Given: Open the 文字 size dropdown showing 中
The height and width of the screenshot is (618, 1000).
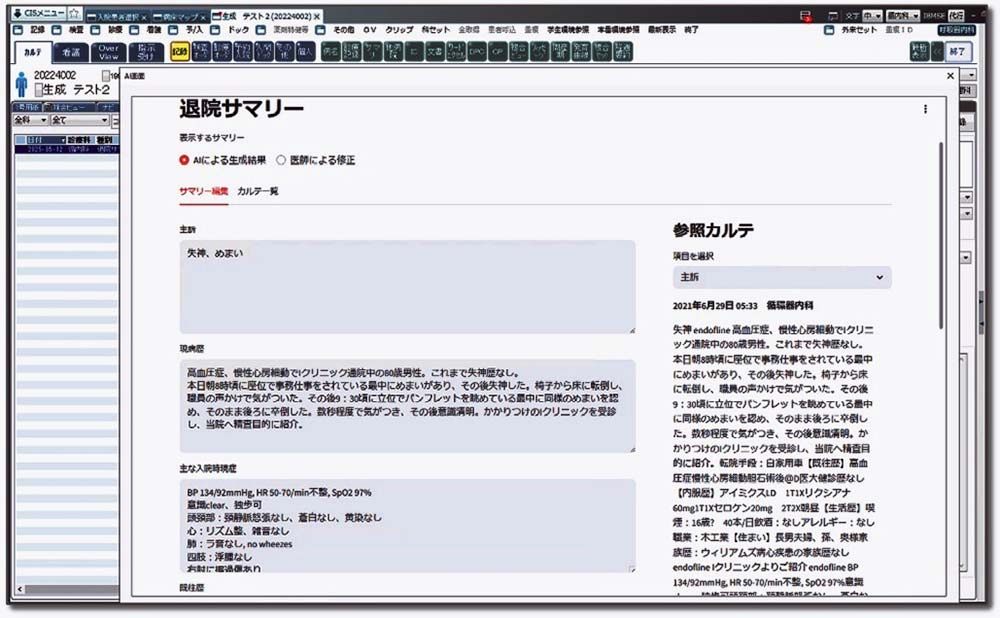Looking at the screenshot, I should pos(872,15).
